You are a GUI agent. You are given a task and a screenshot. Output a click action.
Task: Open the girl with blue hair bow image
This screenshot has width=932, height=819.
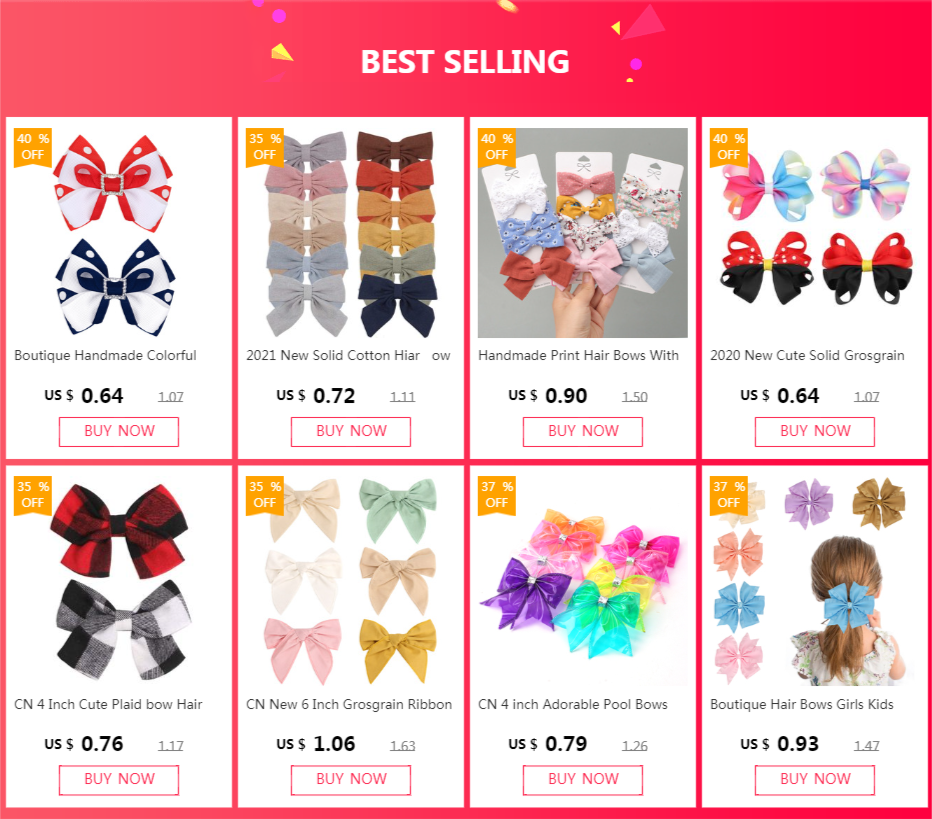click(x=815, y=581)
